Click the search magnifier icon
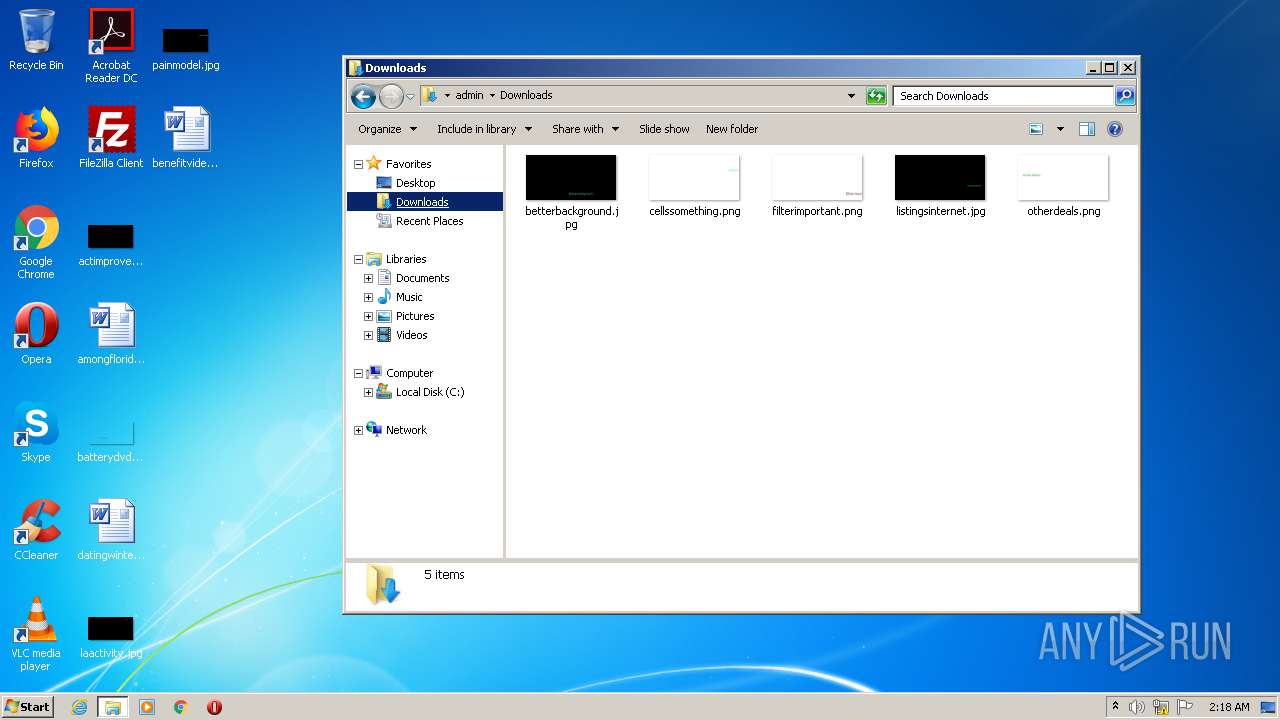Viewport: 1280px width, 720px height. 1125,96
